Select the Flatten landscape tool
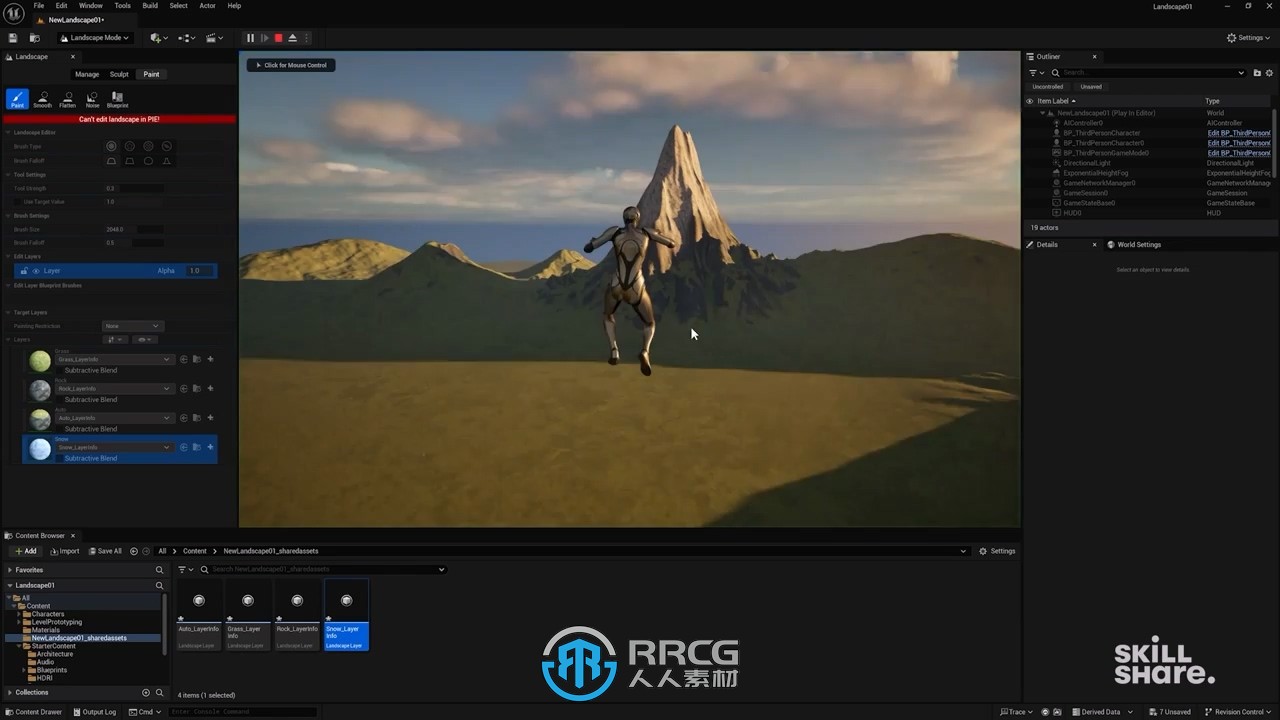The width and height of the screenshot is (1280, 720). pos(67,98)
